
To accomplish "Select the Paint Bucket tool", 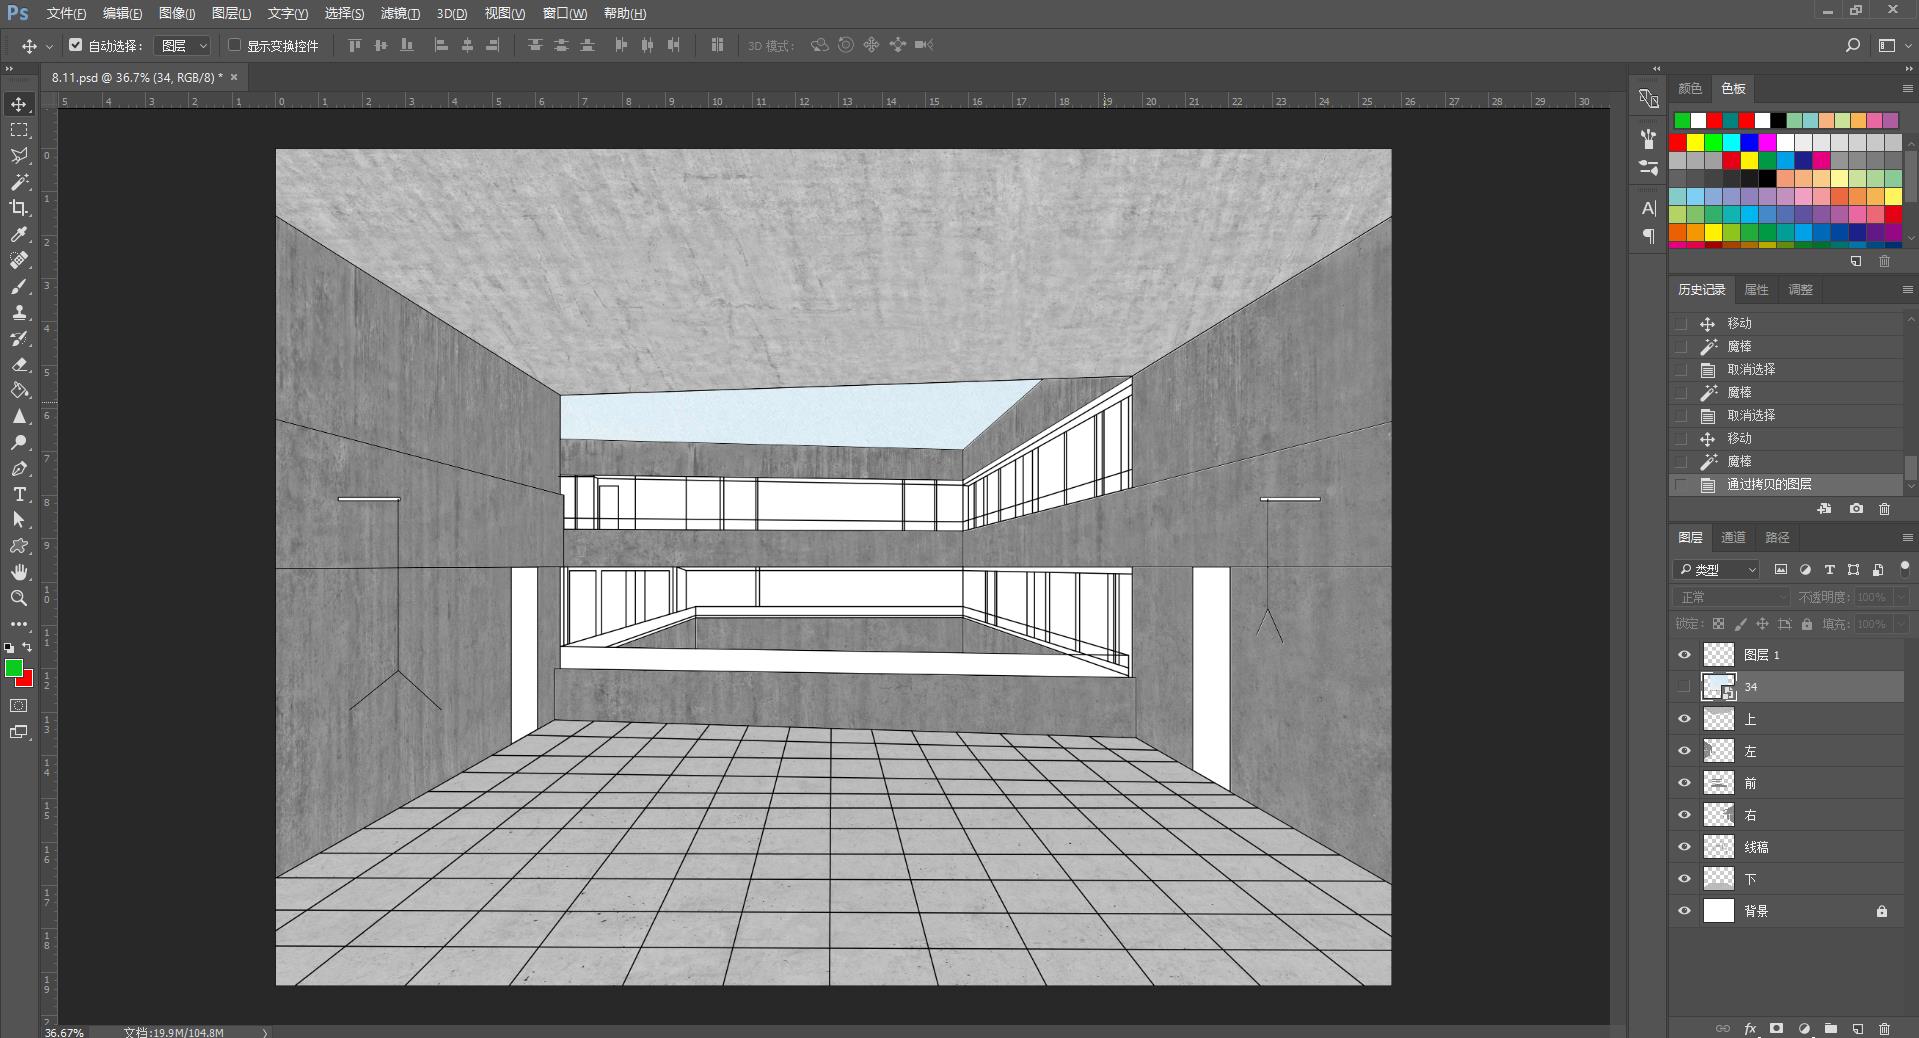I will [19, 390].
